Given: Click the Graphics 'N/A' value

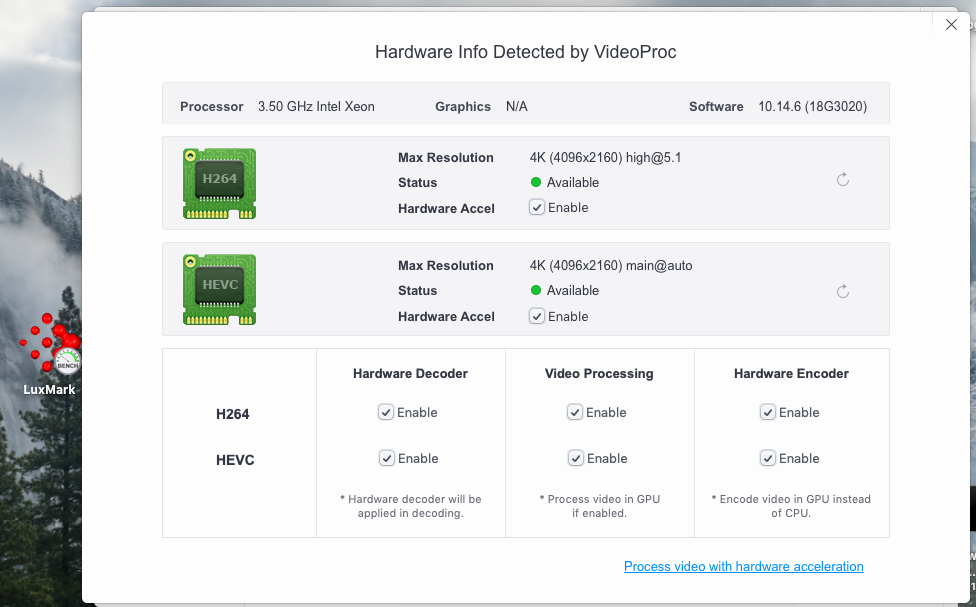Looking at the screenshot, I should click(x=517, y=106).
